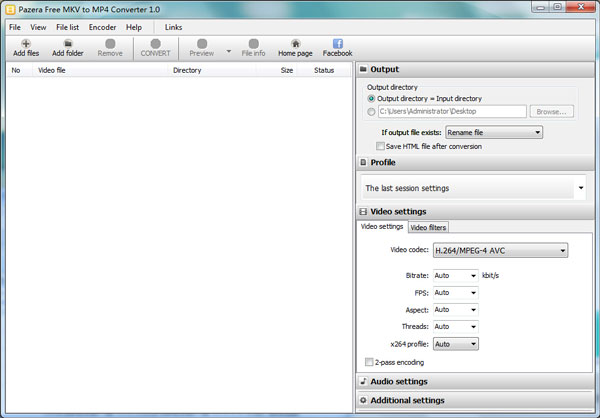Sort by the Status column header
Image resolution: width=600 pixels, height=418 pixels.
click(324, 70)
